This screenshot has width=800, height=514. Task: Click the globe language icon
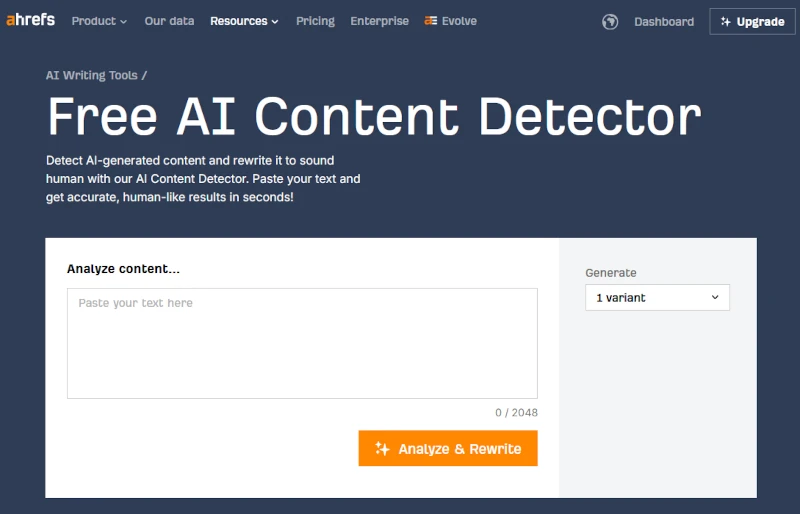coord(610,22)
